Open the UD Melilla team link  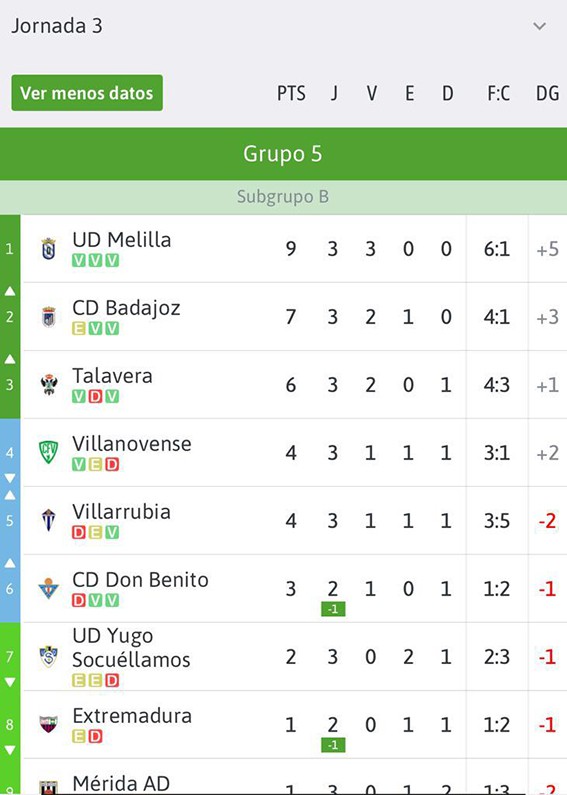click(122, 240)
